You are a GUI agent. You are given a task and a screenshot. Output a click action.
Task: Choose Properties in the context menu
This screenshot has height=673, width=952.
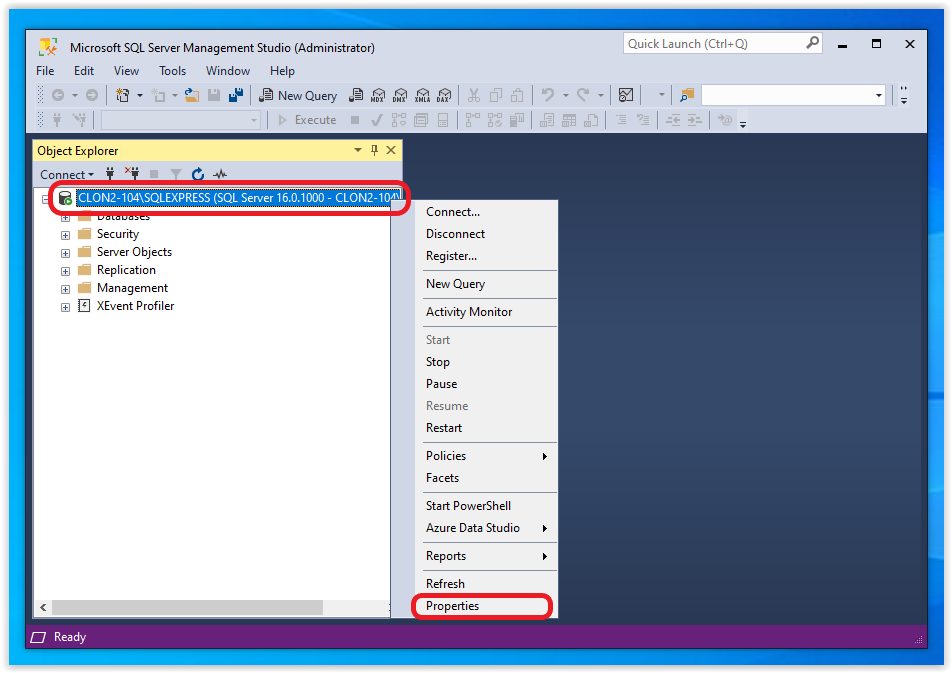pyautogui.click(x=485, y=606)
